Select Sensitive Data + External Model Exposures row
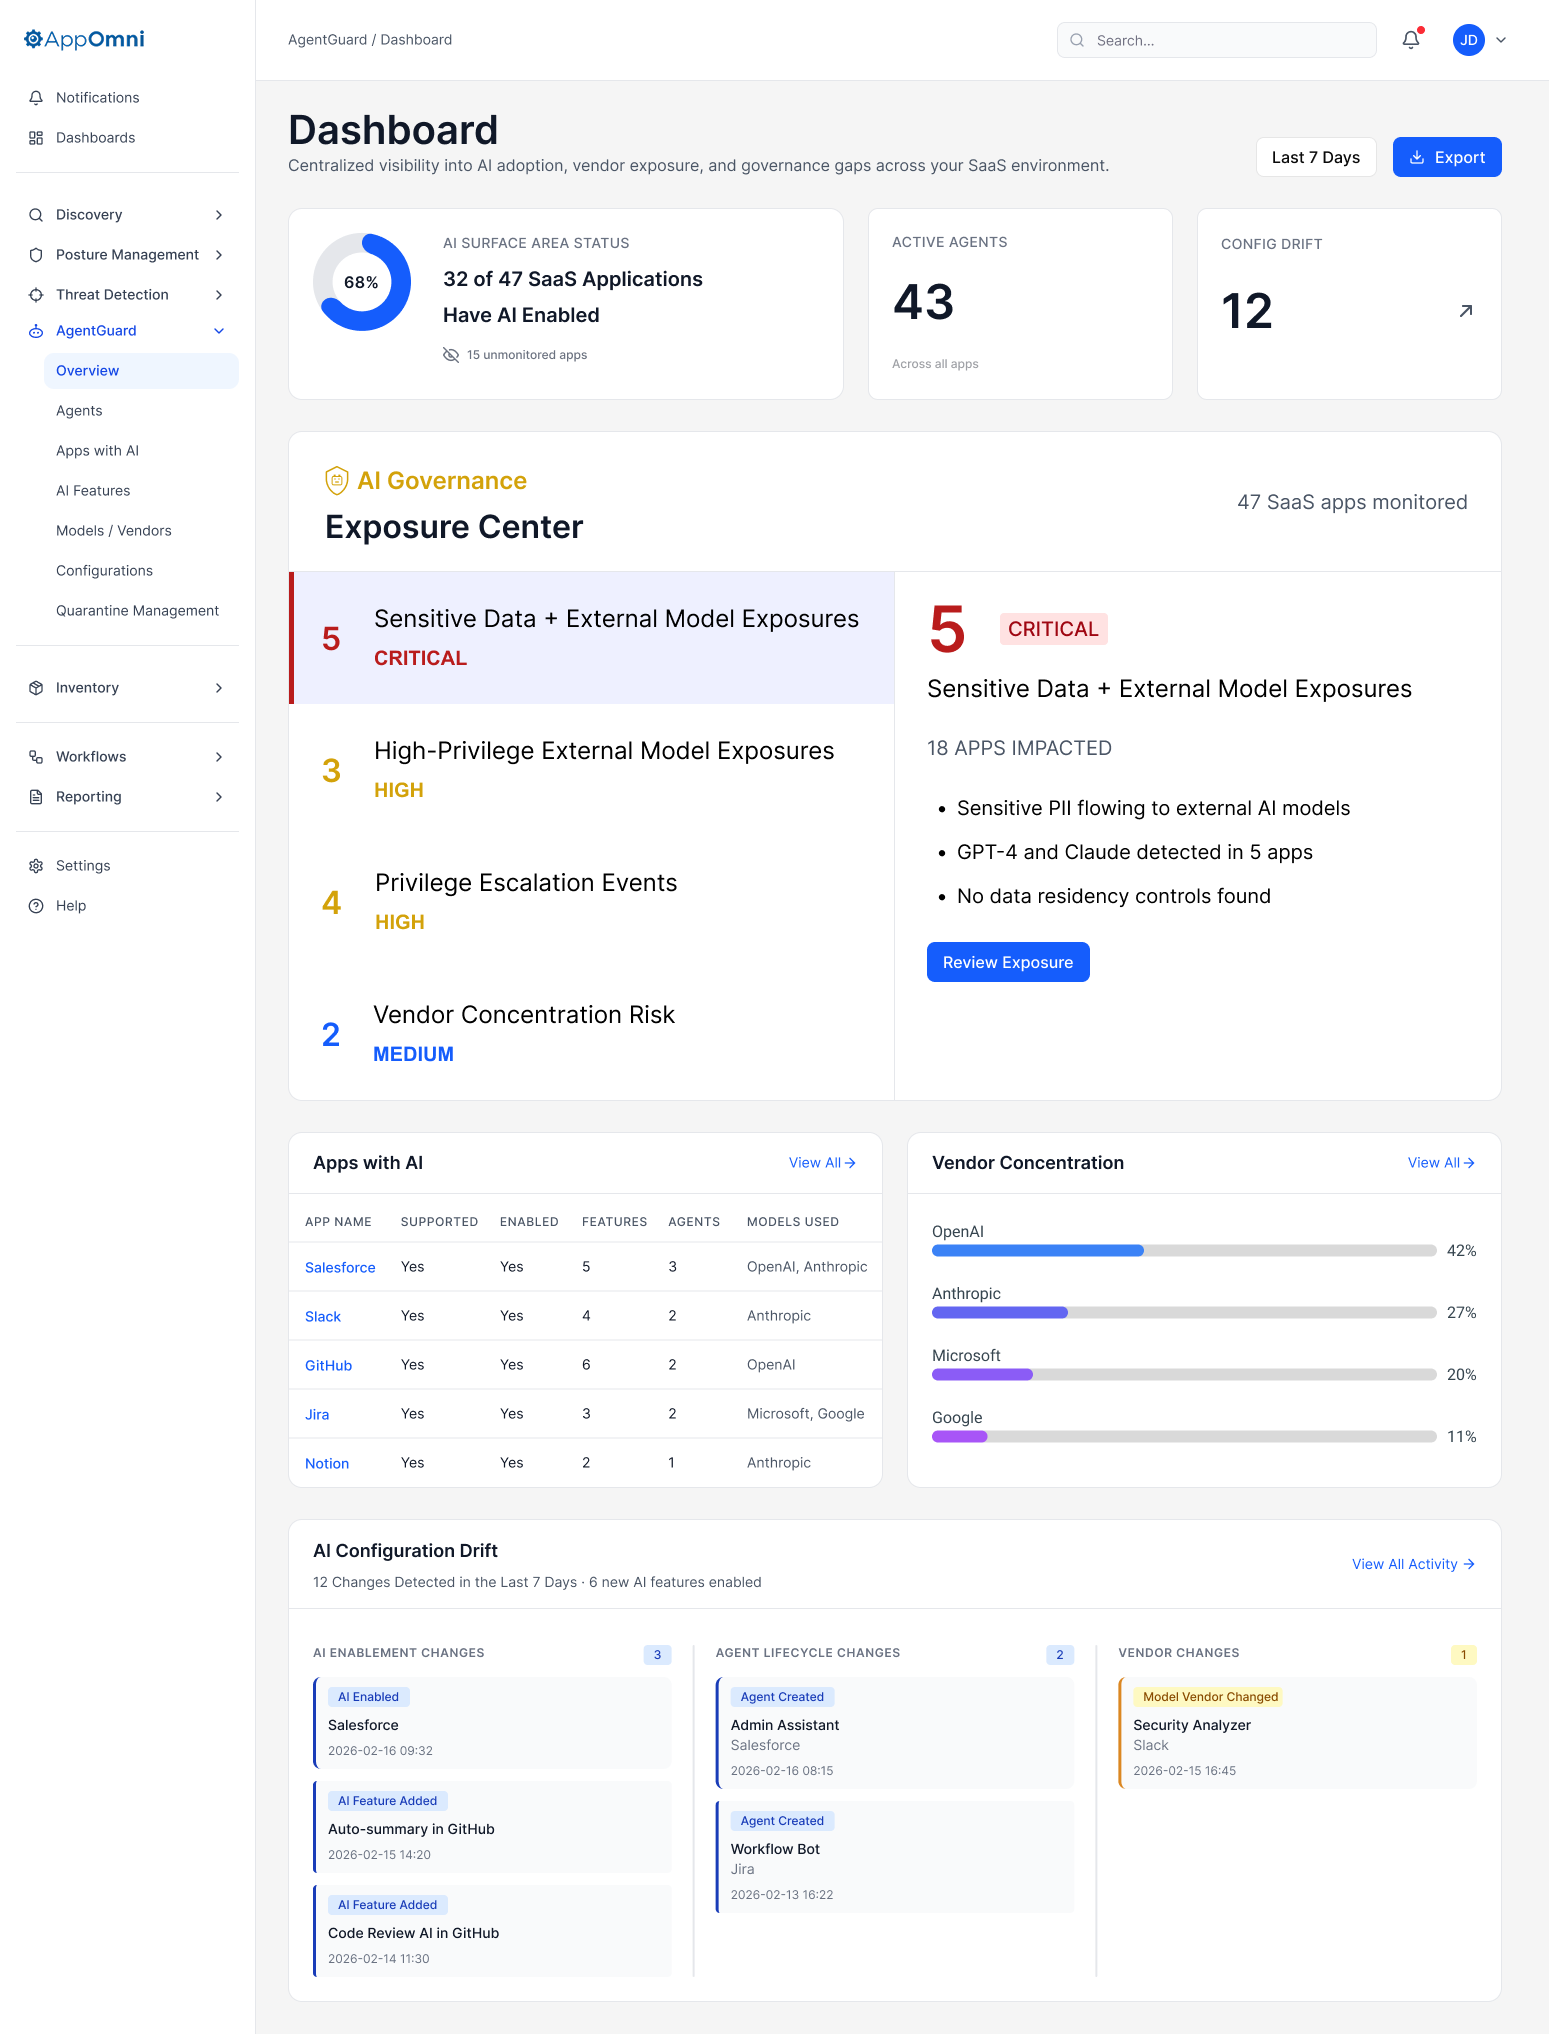Screen dimensions: 1549x2034 592,638
